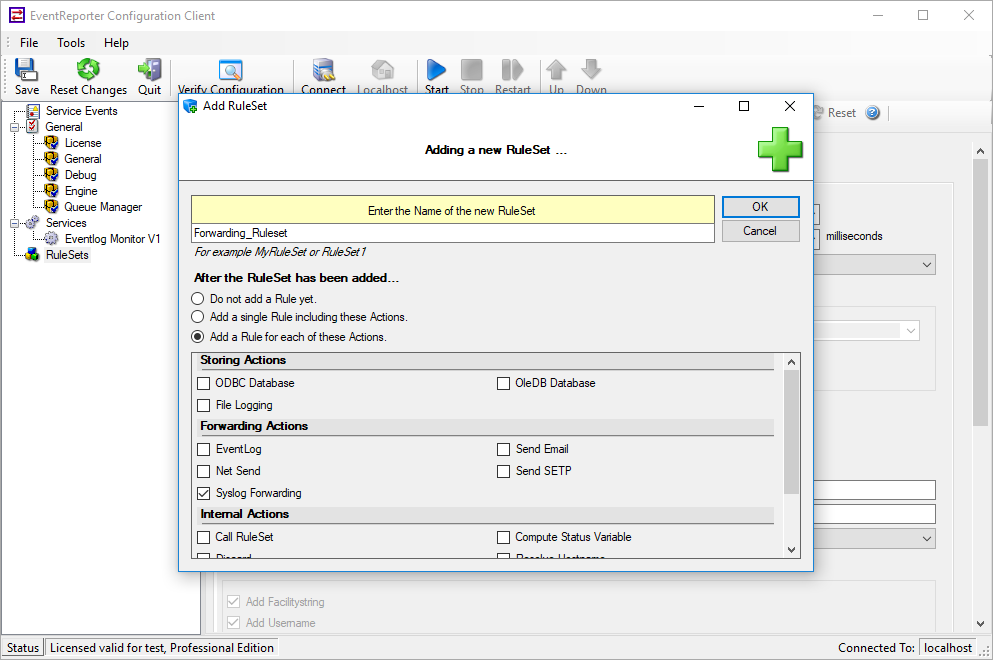Tick the Net Send checkbox
This screenshot has width=993, height=660.
tap(203, 471)
